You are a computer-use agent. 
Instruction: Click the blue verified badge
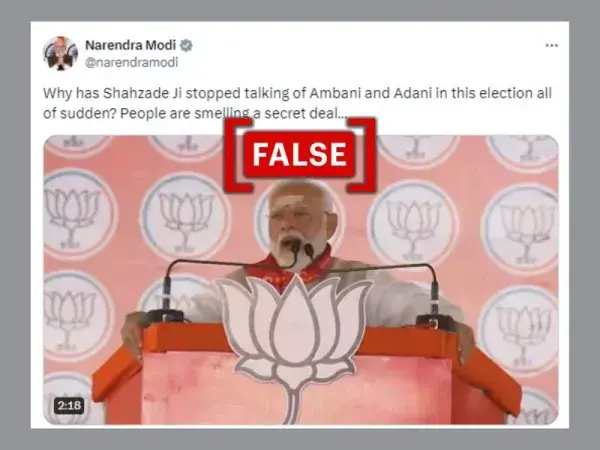coord(186,45)
